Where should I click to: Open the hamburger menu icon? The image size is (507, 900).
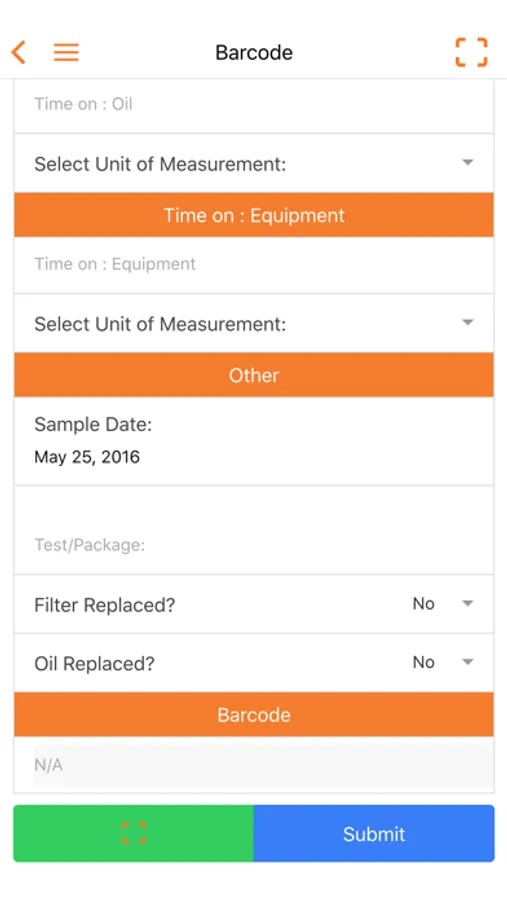click(x=66, y=52)
